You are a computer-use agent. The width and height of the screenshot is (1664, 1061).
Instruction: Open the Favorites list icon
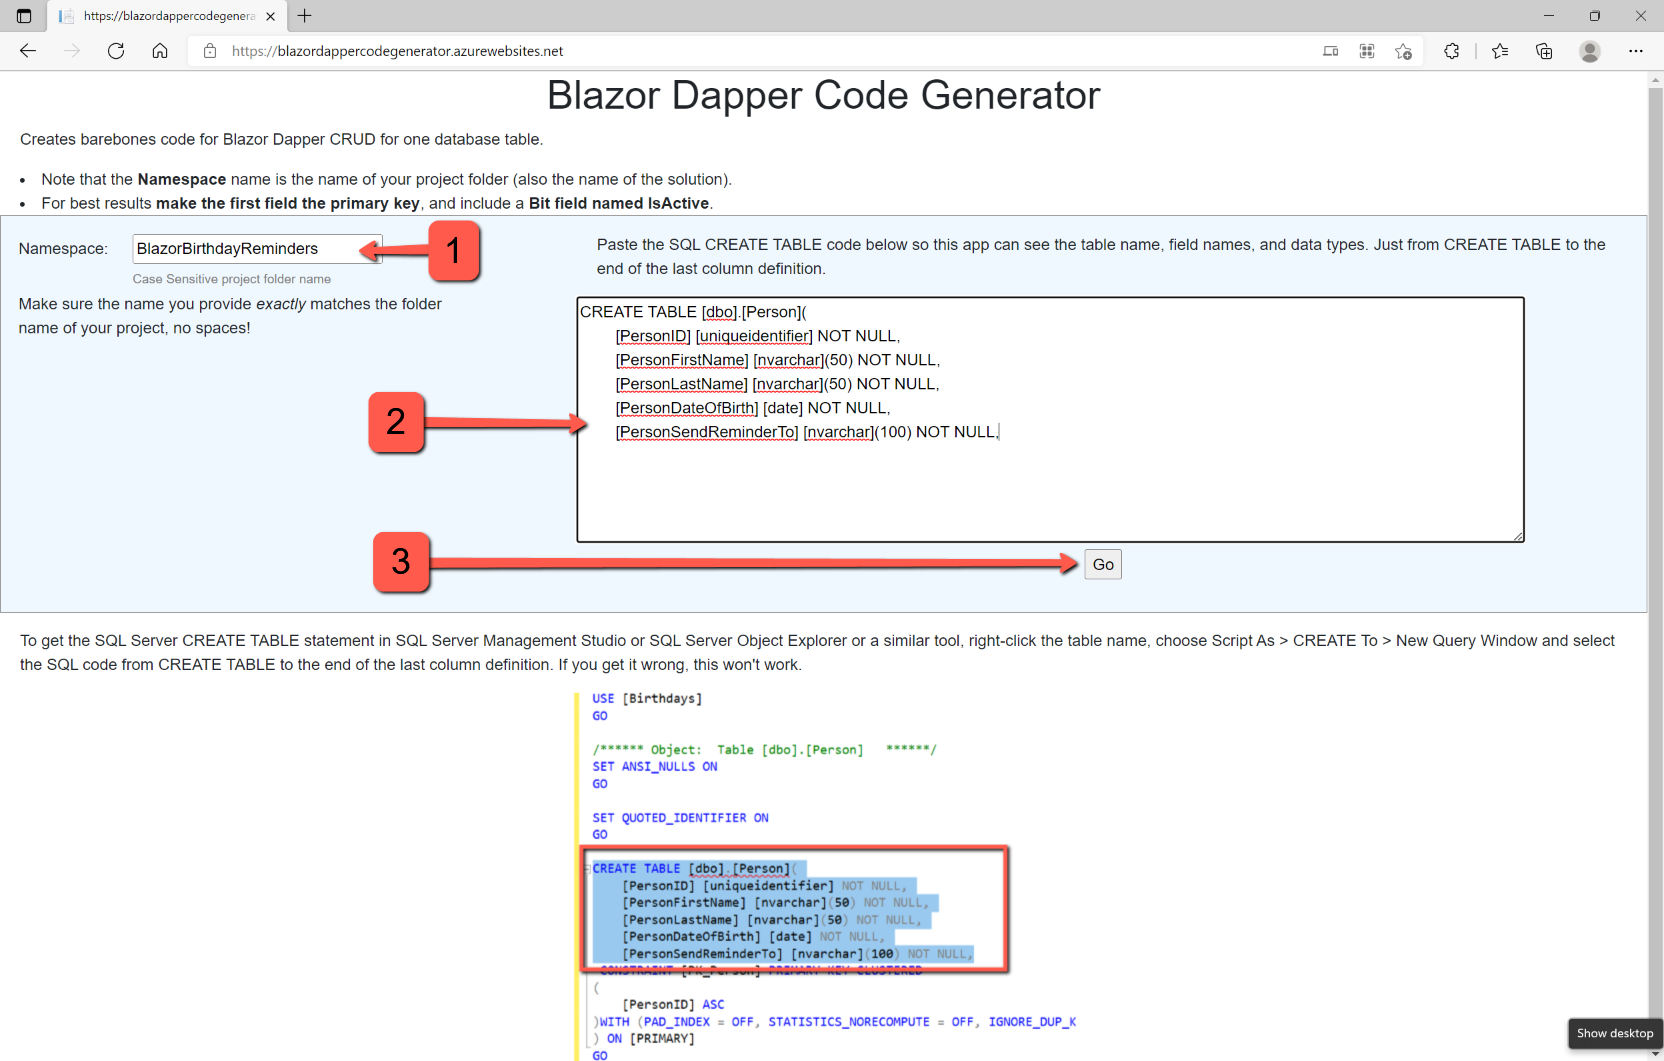coord(1499,51)
